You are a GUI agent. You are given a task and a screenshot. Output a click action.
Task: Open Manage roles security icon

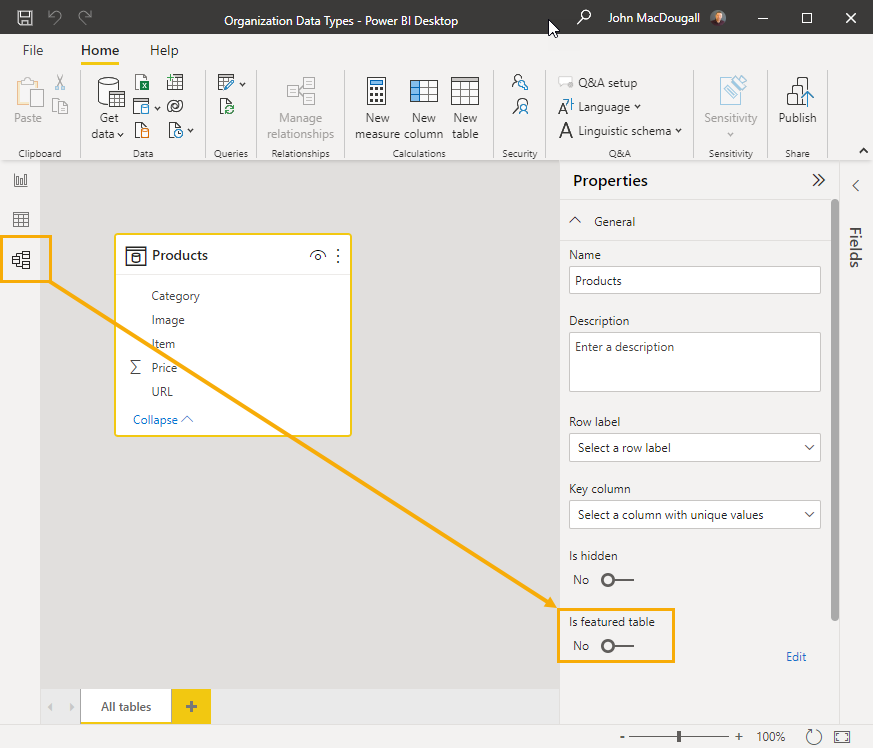point(519,82)
